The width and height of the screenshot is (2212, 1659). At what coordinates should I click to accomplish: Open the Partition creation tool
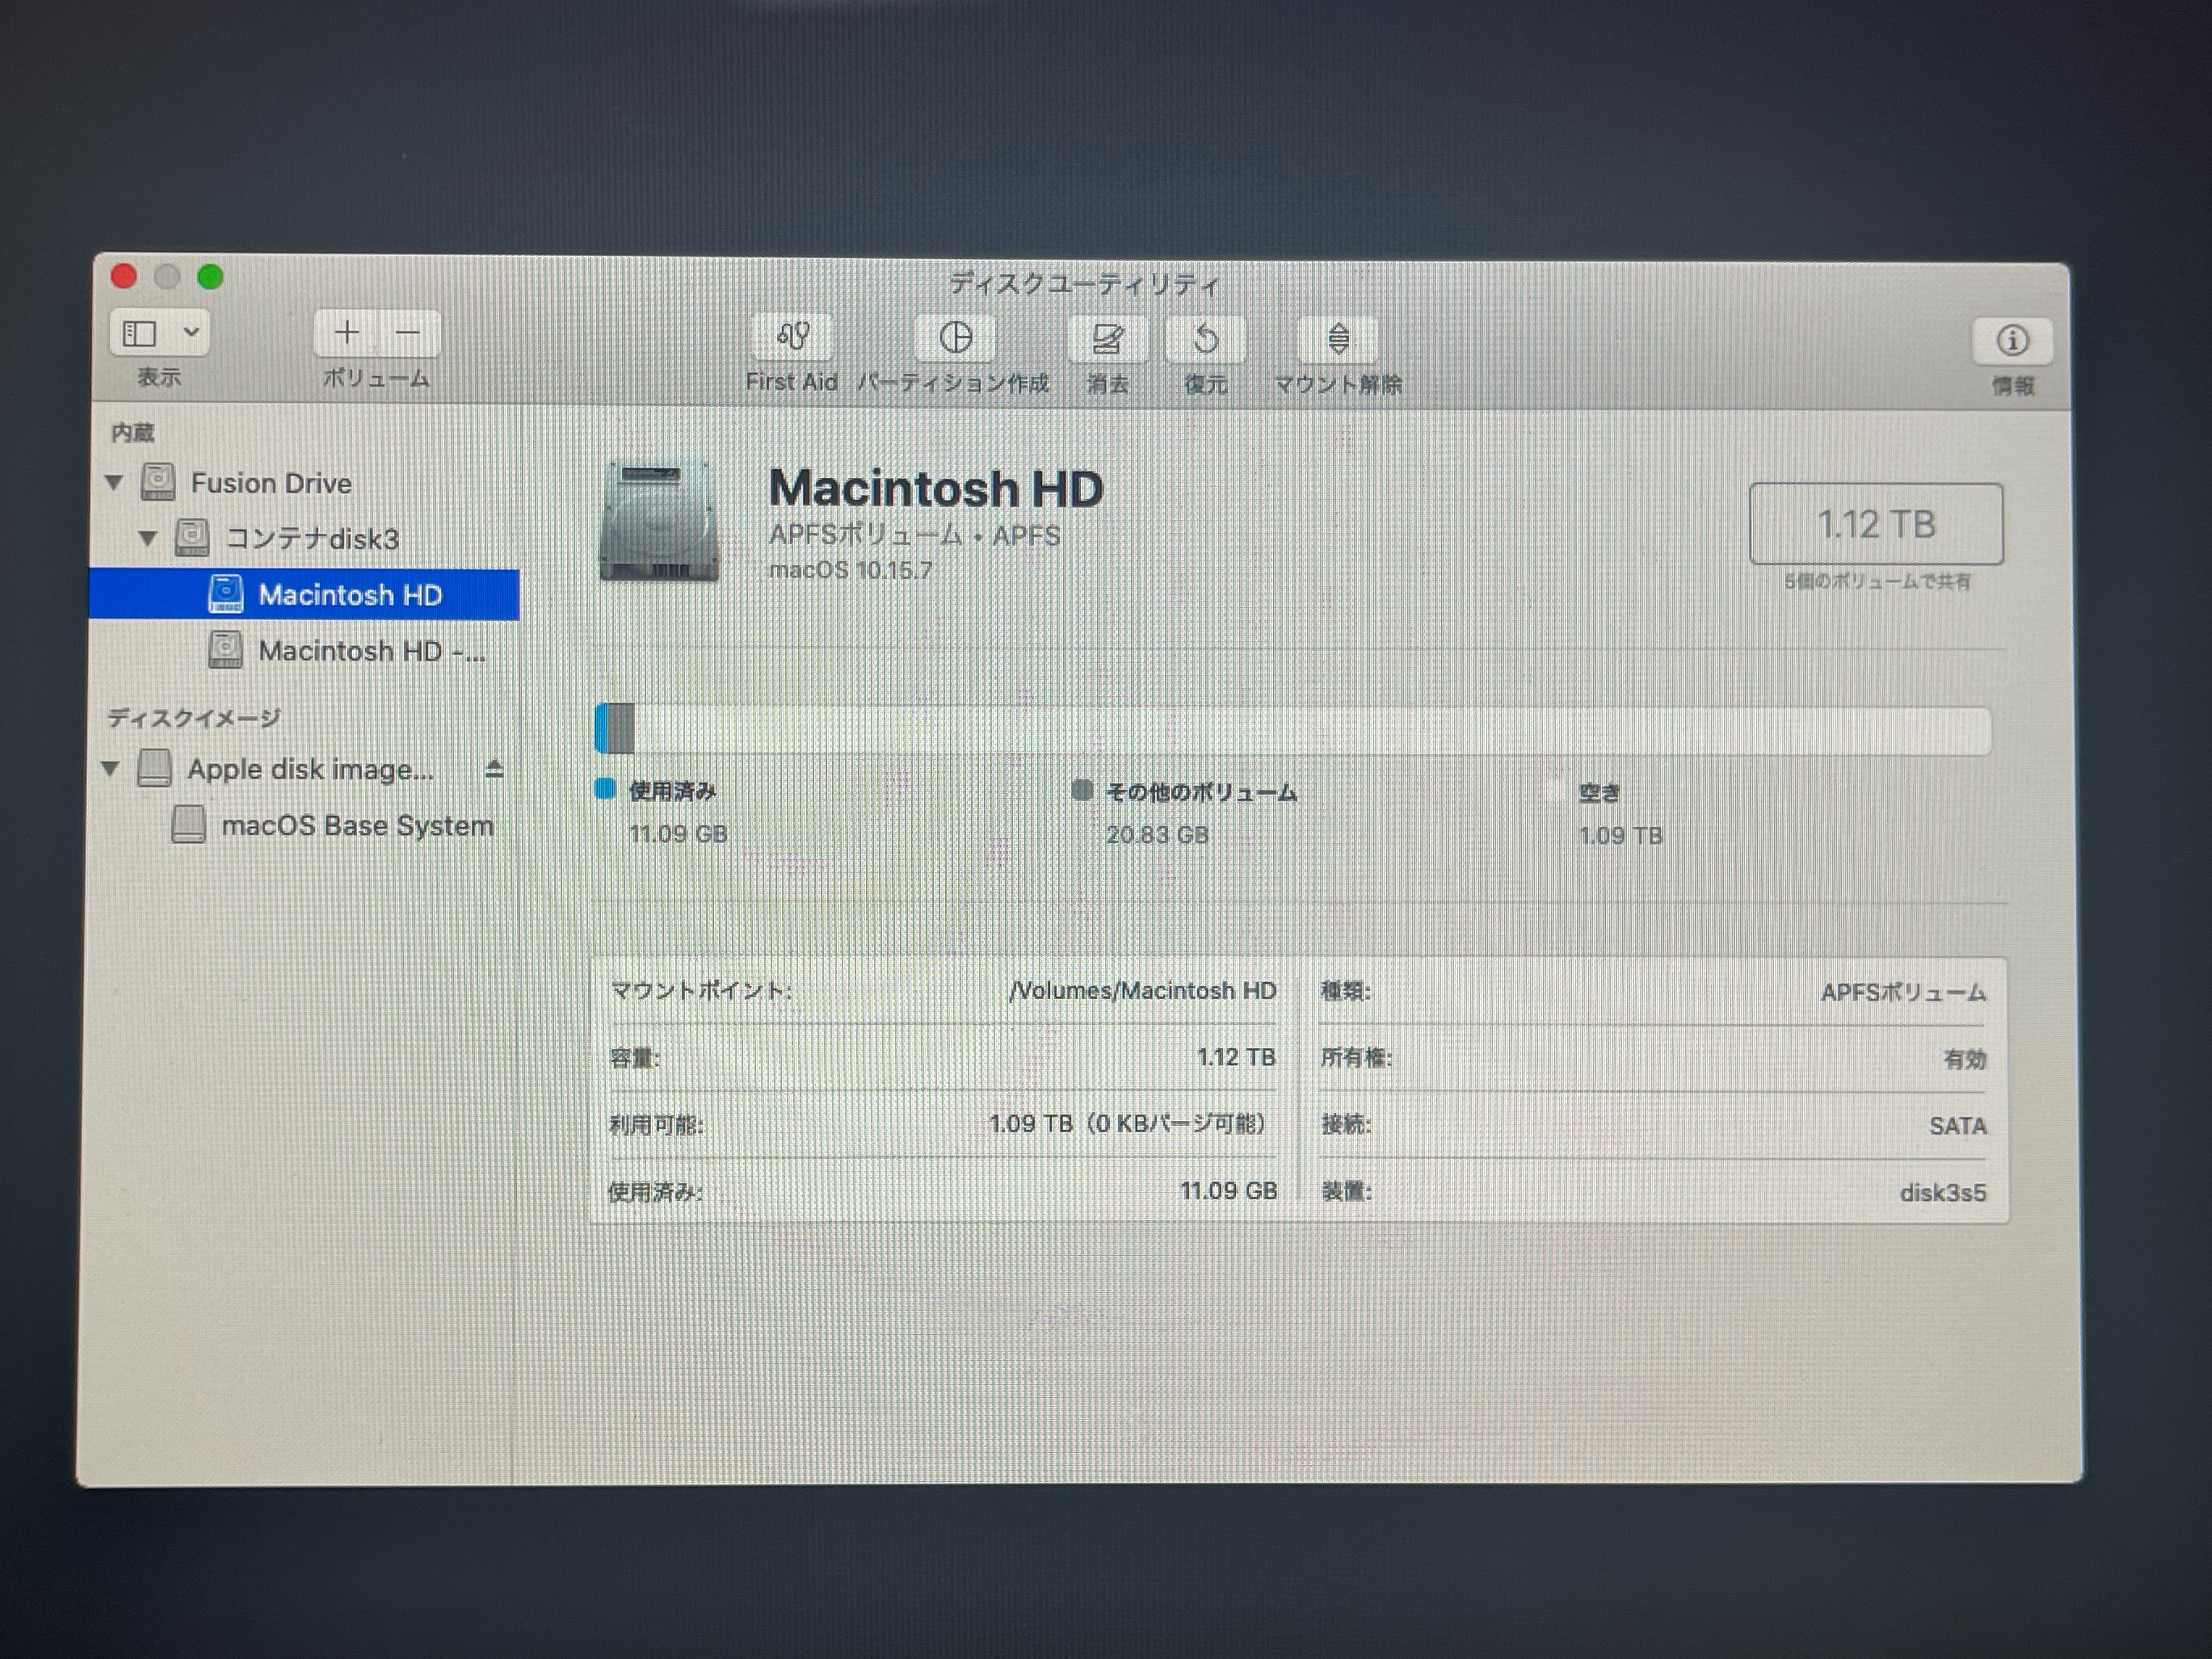tap(955, 339)
